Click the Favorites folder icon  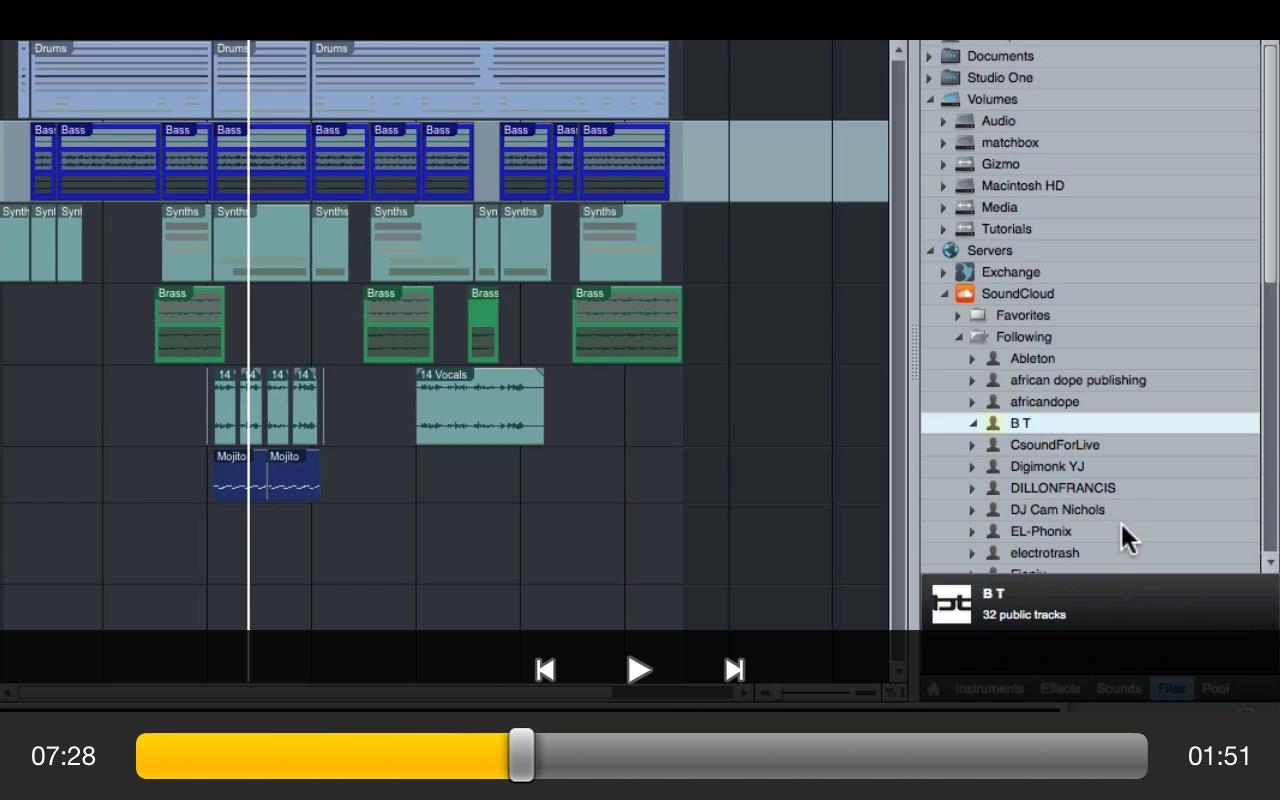pos(979,315)
